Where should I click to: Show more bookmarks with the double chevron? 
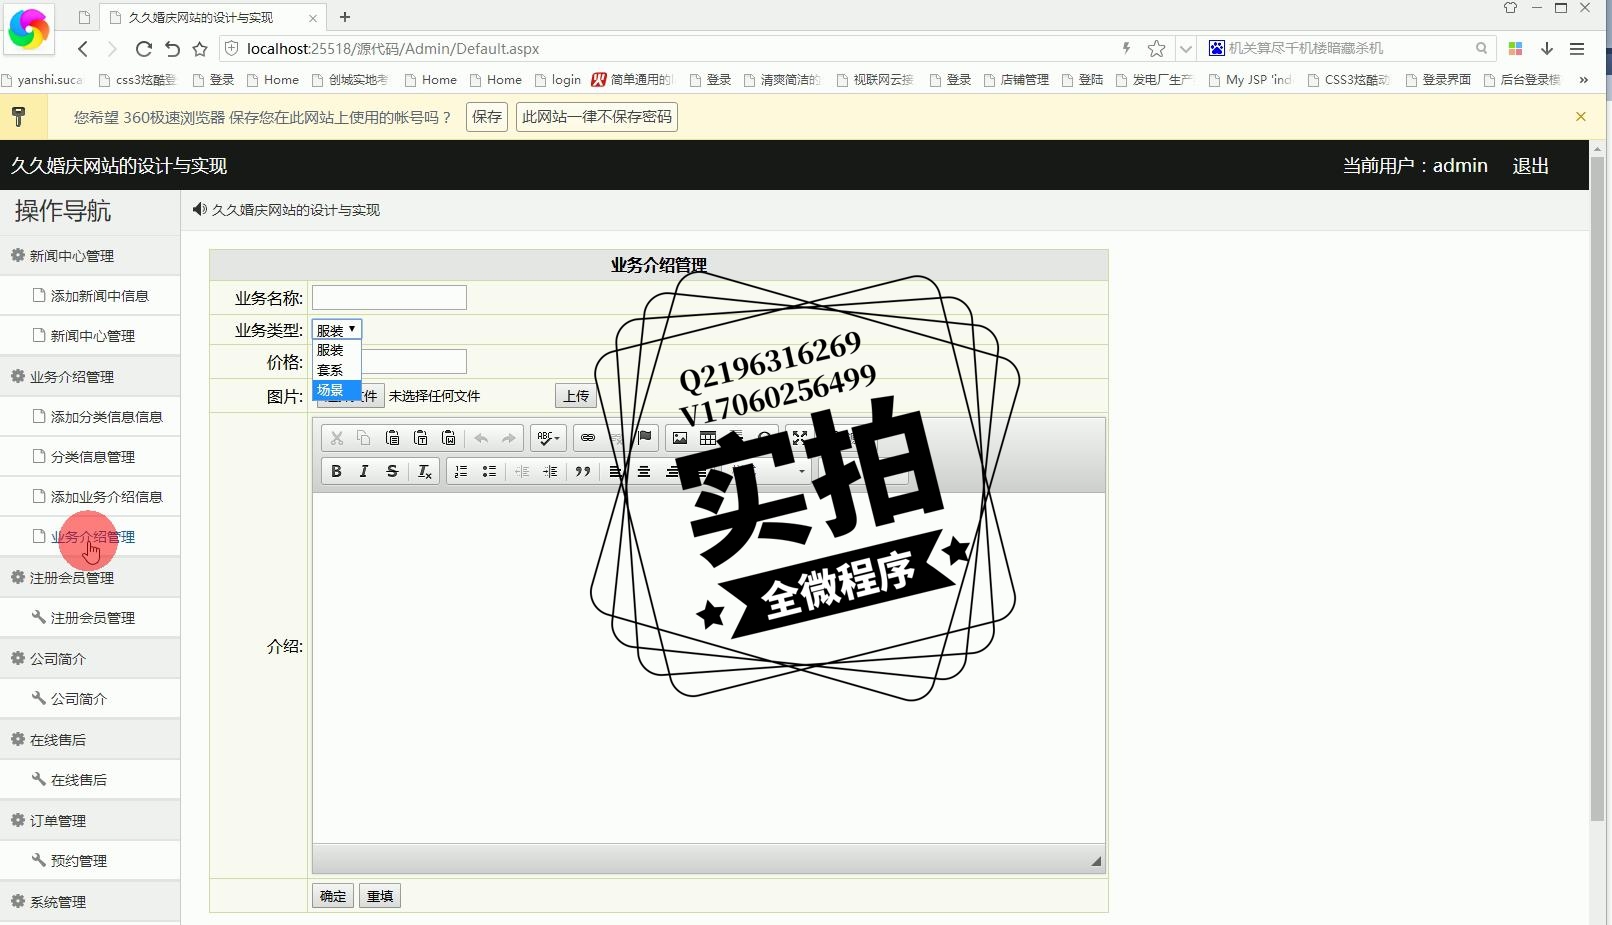pos(1583,79)
